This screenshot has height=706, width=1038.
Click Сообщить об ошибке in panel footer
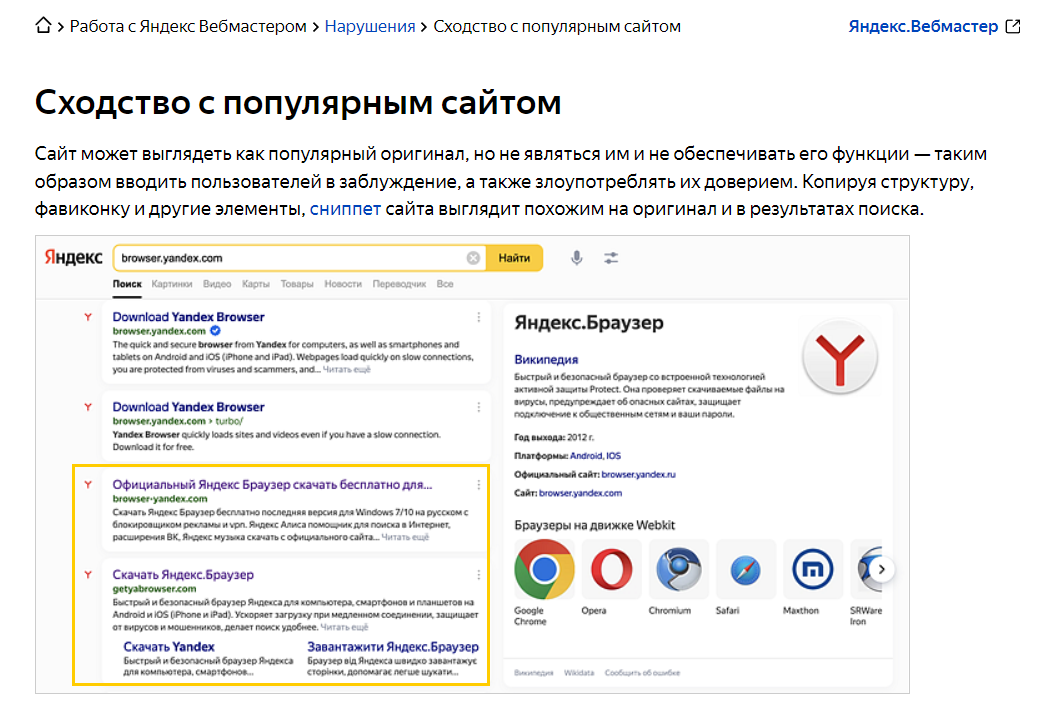642,673
